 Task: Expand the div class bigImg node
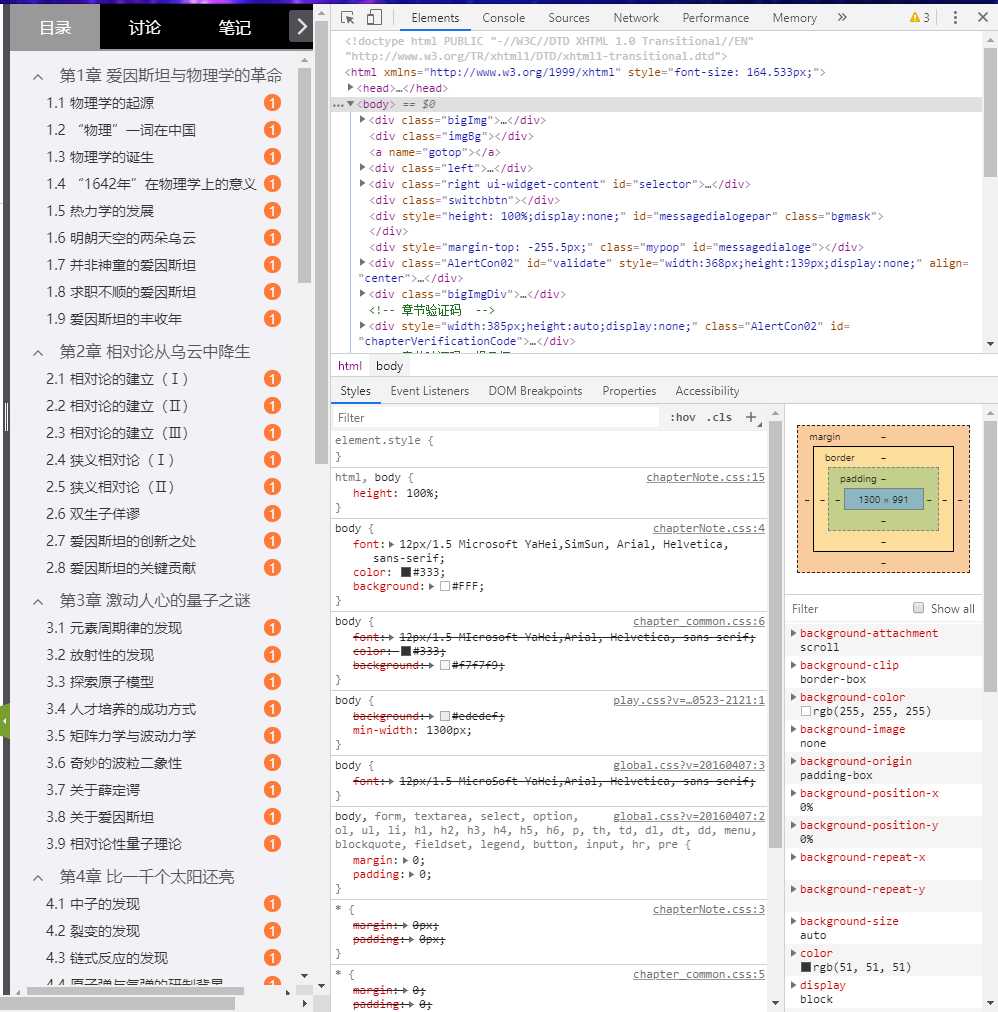pyautogui.click(x=362, y=119)
